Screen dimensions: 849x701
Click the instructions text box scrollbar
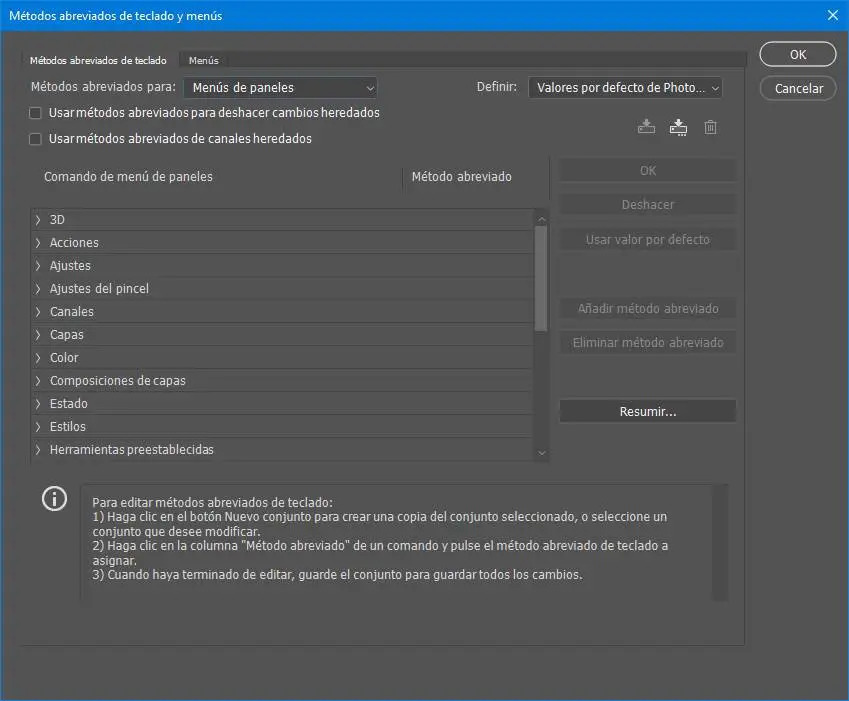(x=720, y=542)
